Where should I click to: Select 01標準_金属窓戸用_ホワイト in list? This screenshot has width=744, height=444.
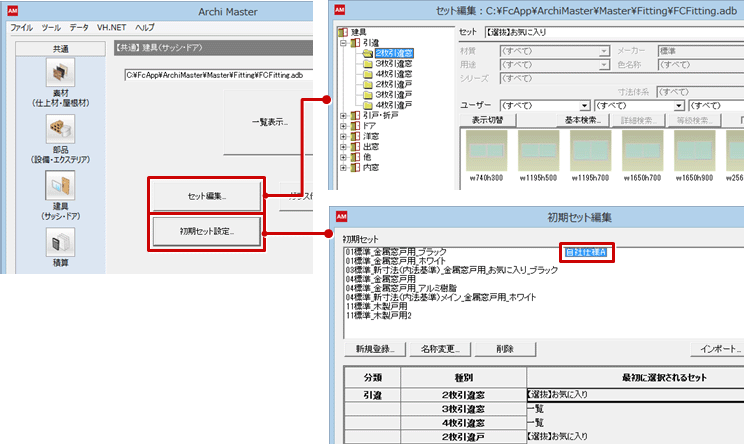point(396,261)
